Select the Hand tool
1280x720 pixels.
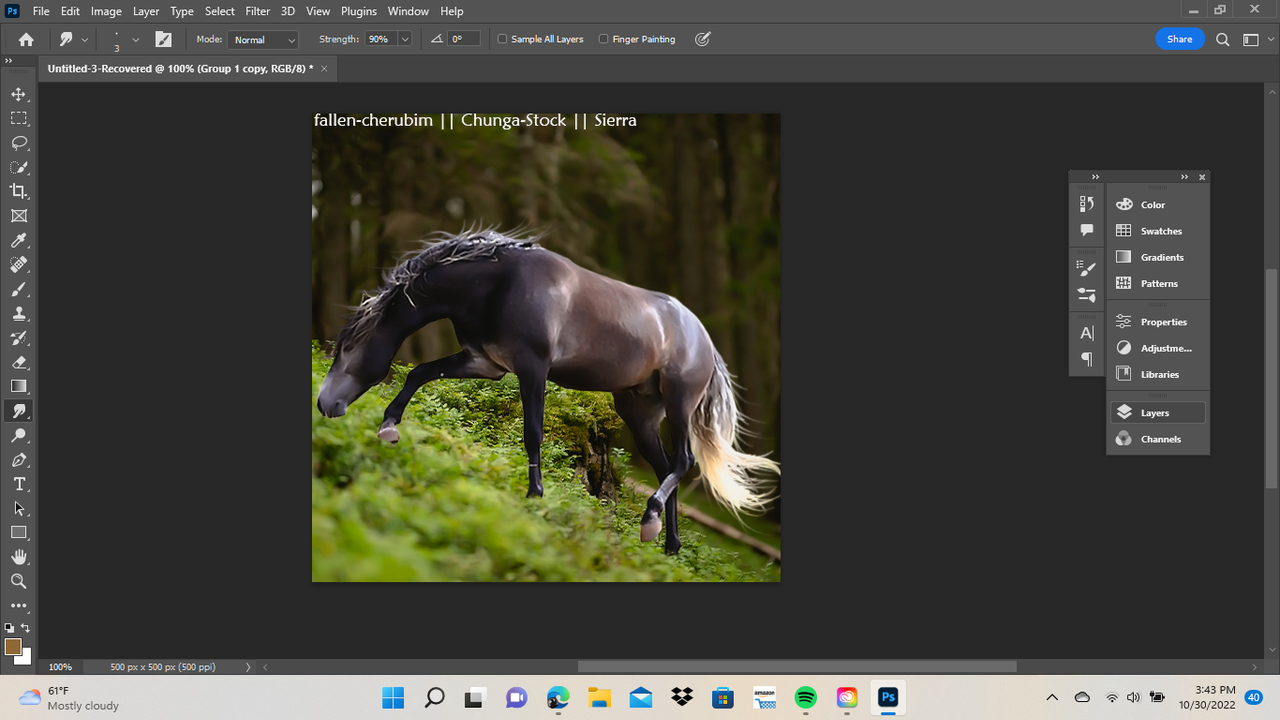(19, 557)
